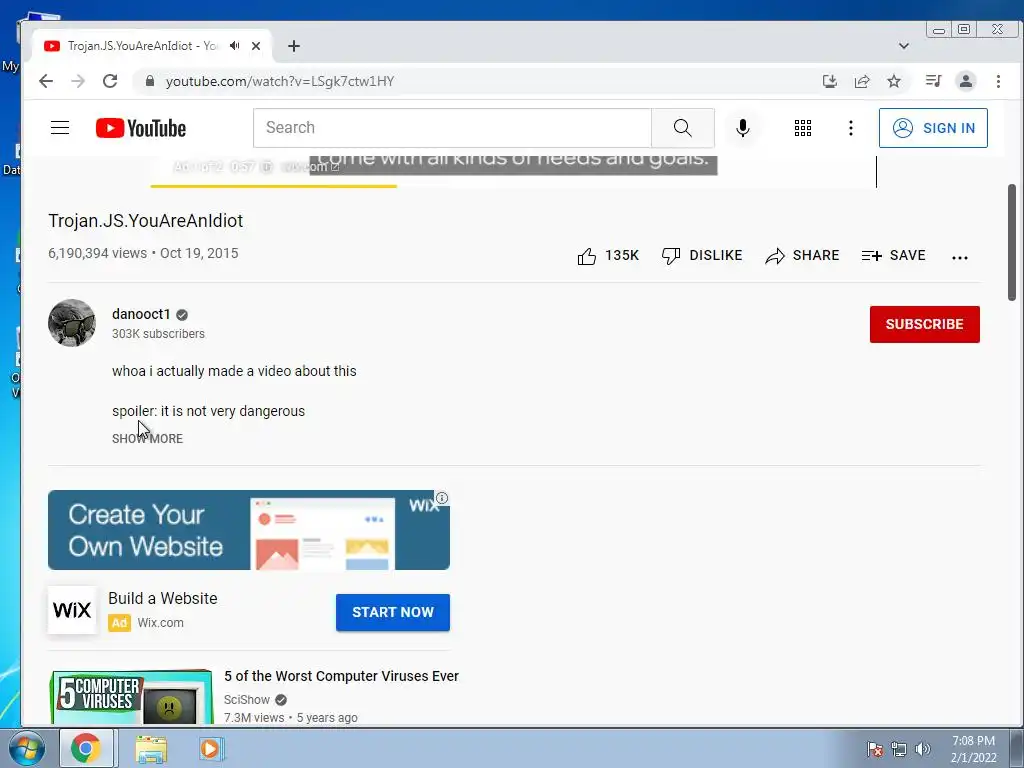Open Chrome profile avatar

(965, 81)
